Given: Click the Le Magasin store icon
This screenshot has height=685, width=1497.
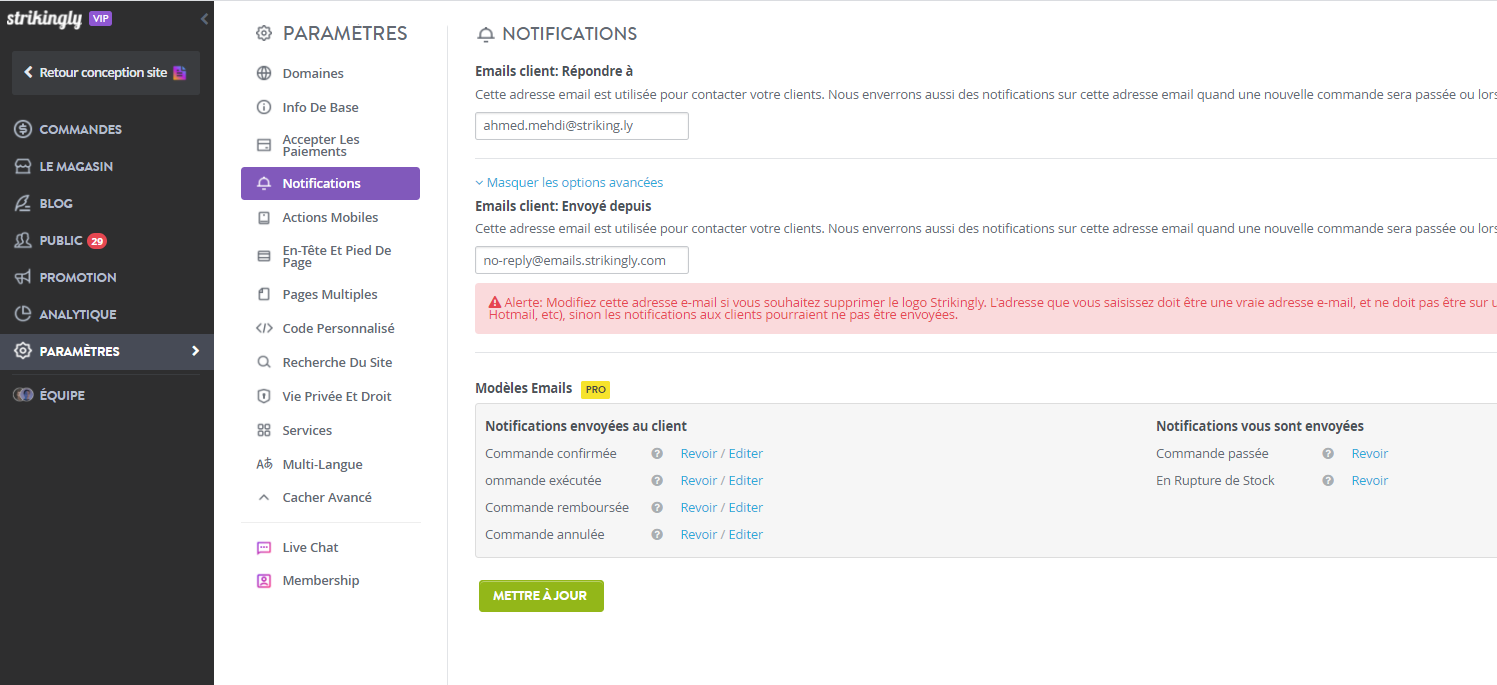Looking at the screenshot, I should [x=23, y=166].
